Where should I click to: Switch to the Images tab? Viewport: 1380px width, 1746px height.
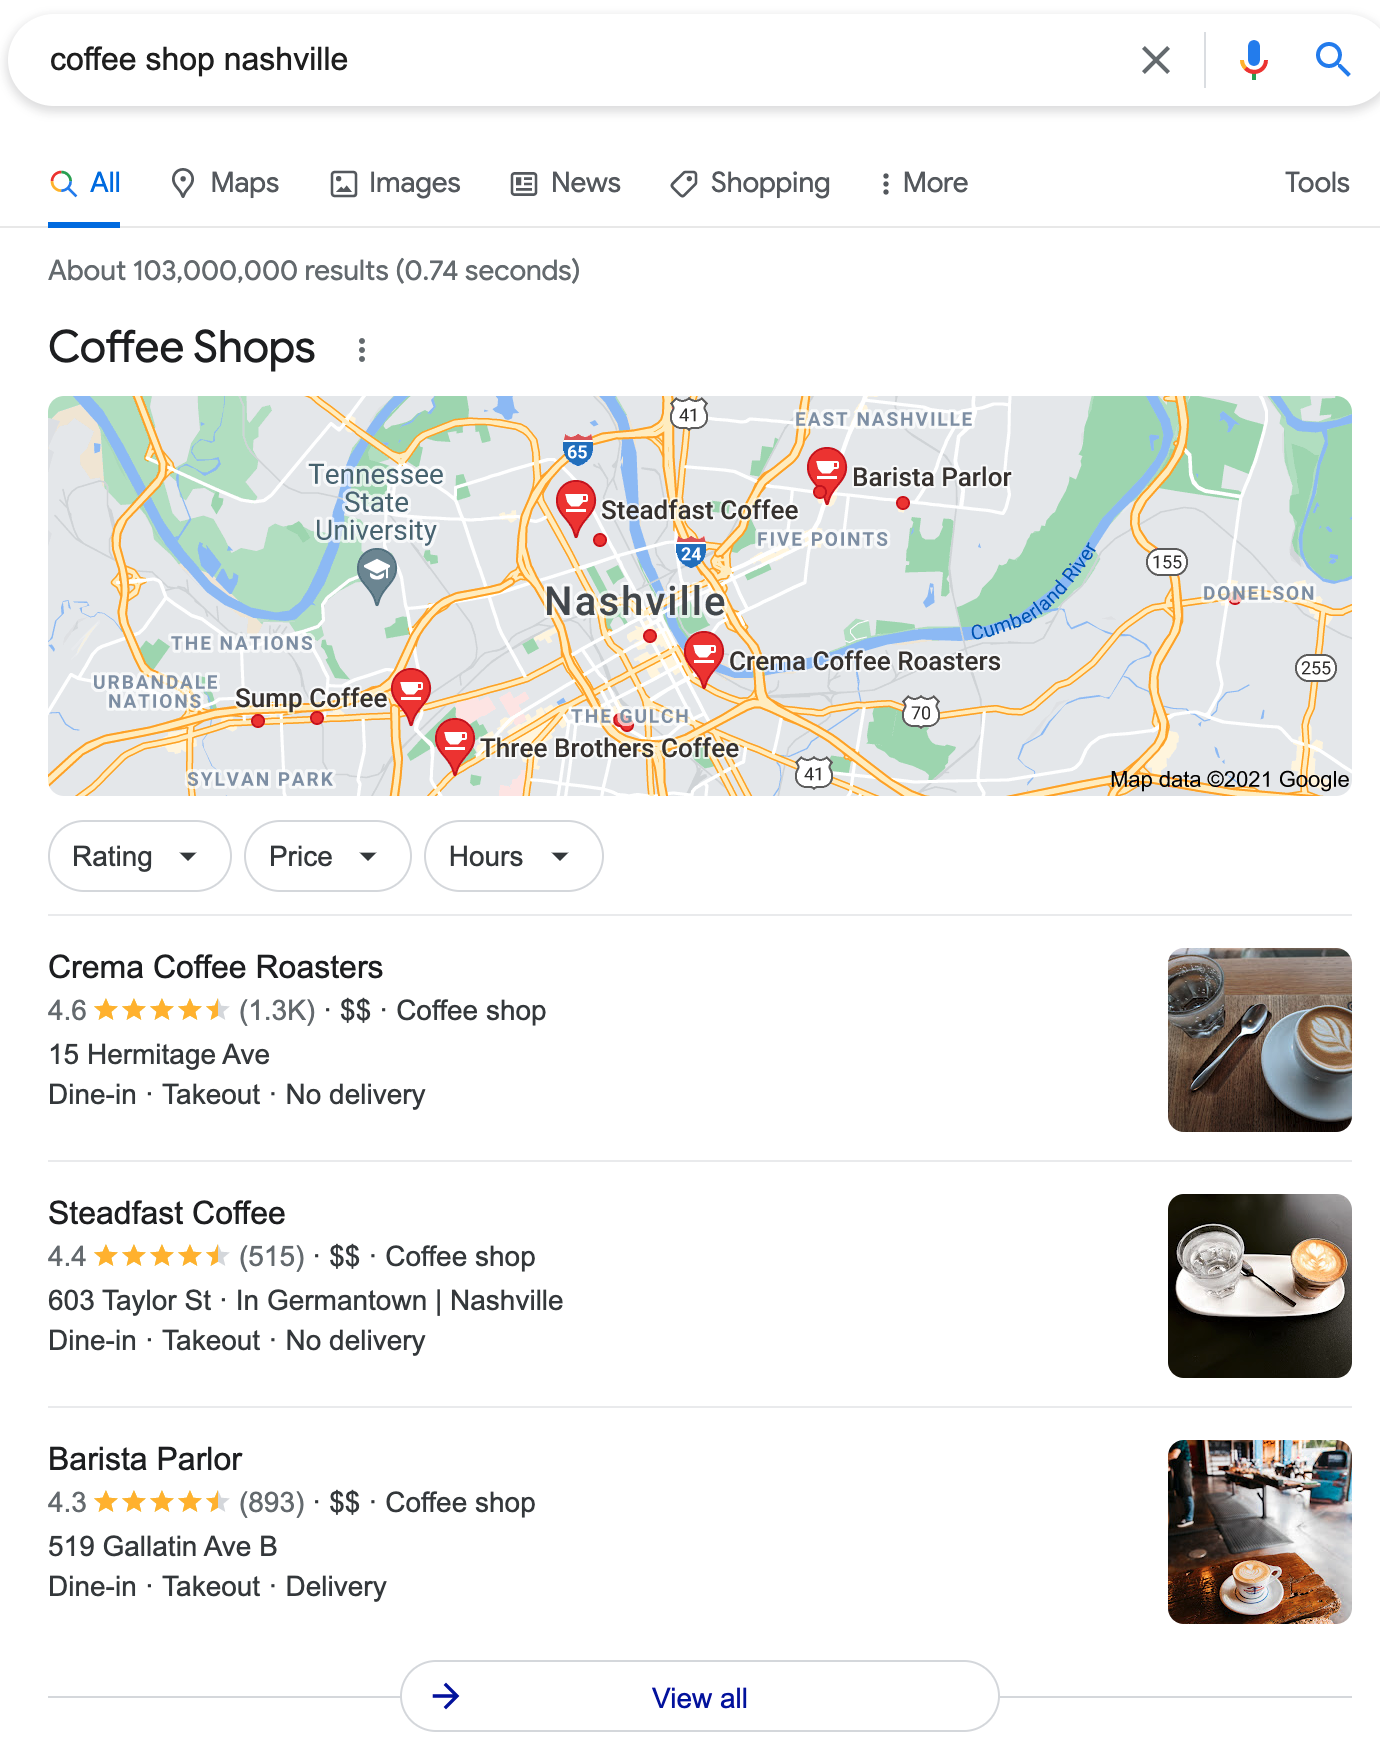point(396,183)
